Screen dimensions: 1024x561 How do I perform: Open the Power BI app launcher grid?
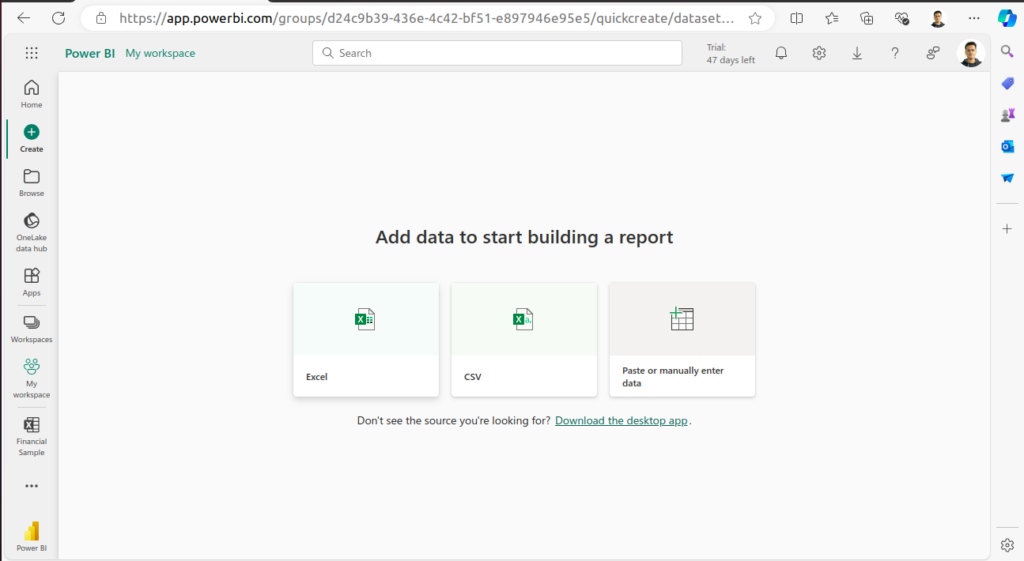[31, 53]
